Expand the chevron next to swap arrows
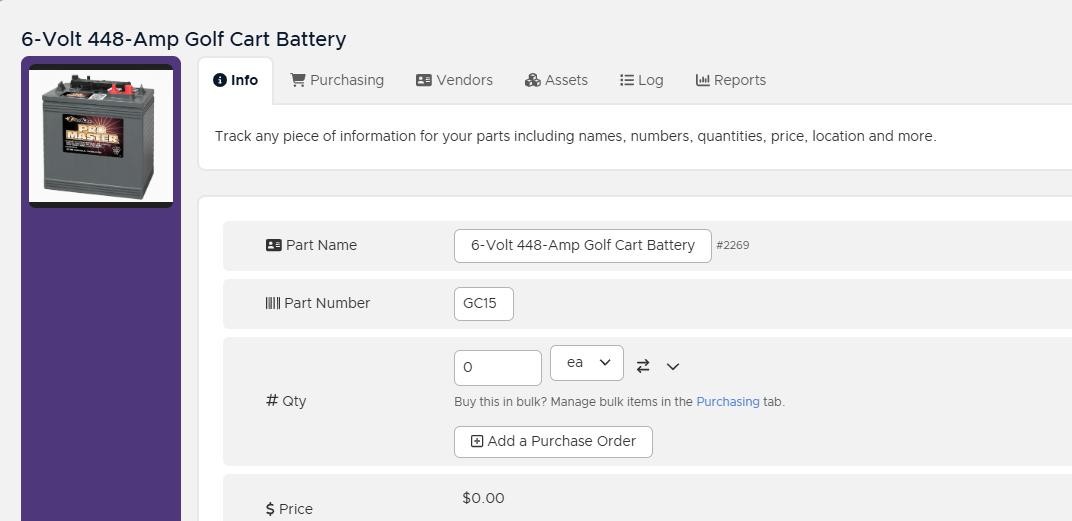Viewport: 1072px width, 521px height. 673,366
